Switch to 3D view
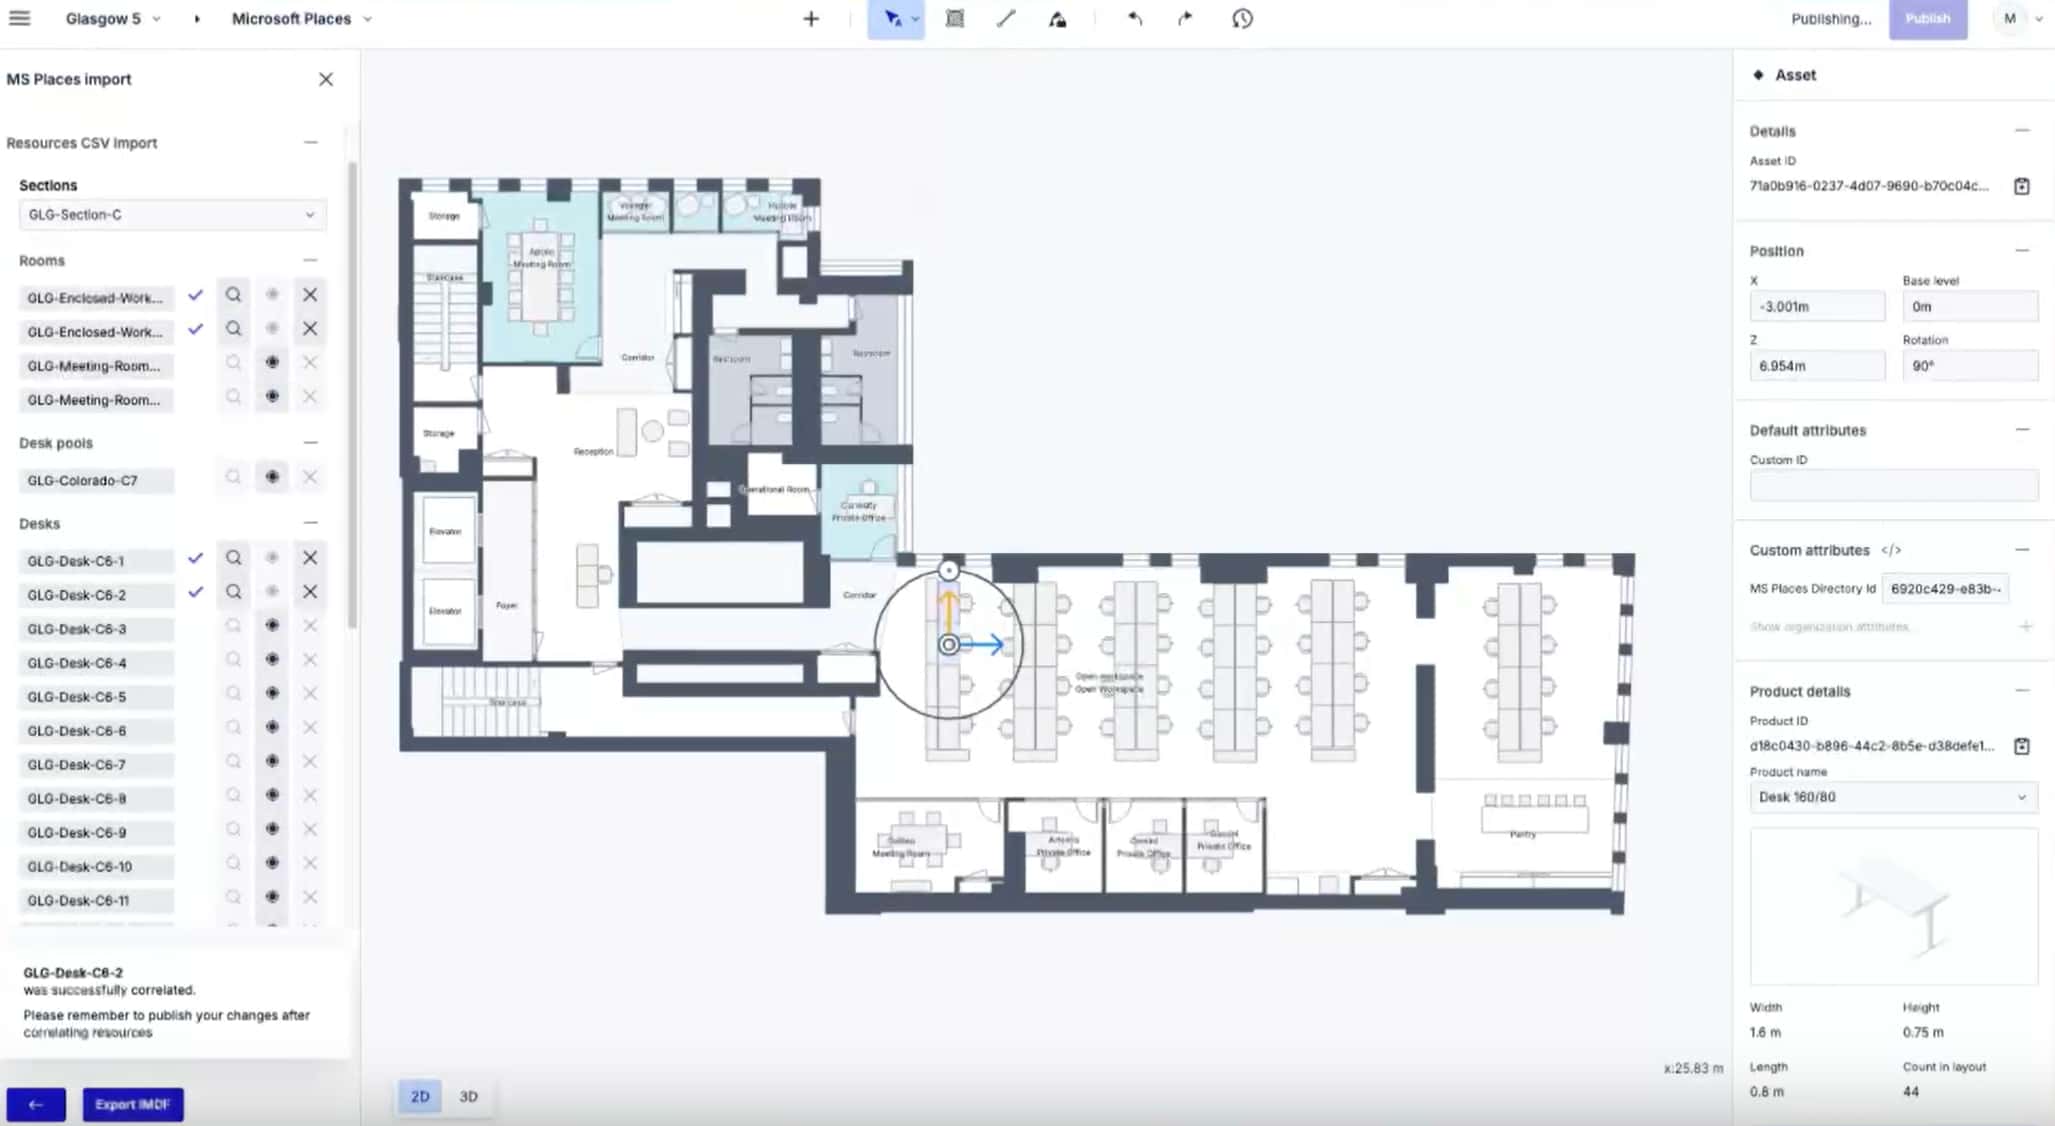Image resolution: width=2055 pixels, height=1126 pixels. 468,1097
